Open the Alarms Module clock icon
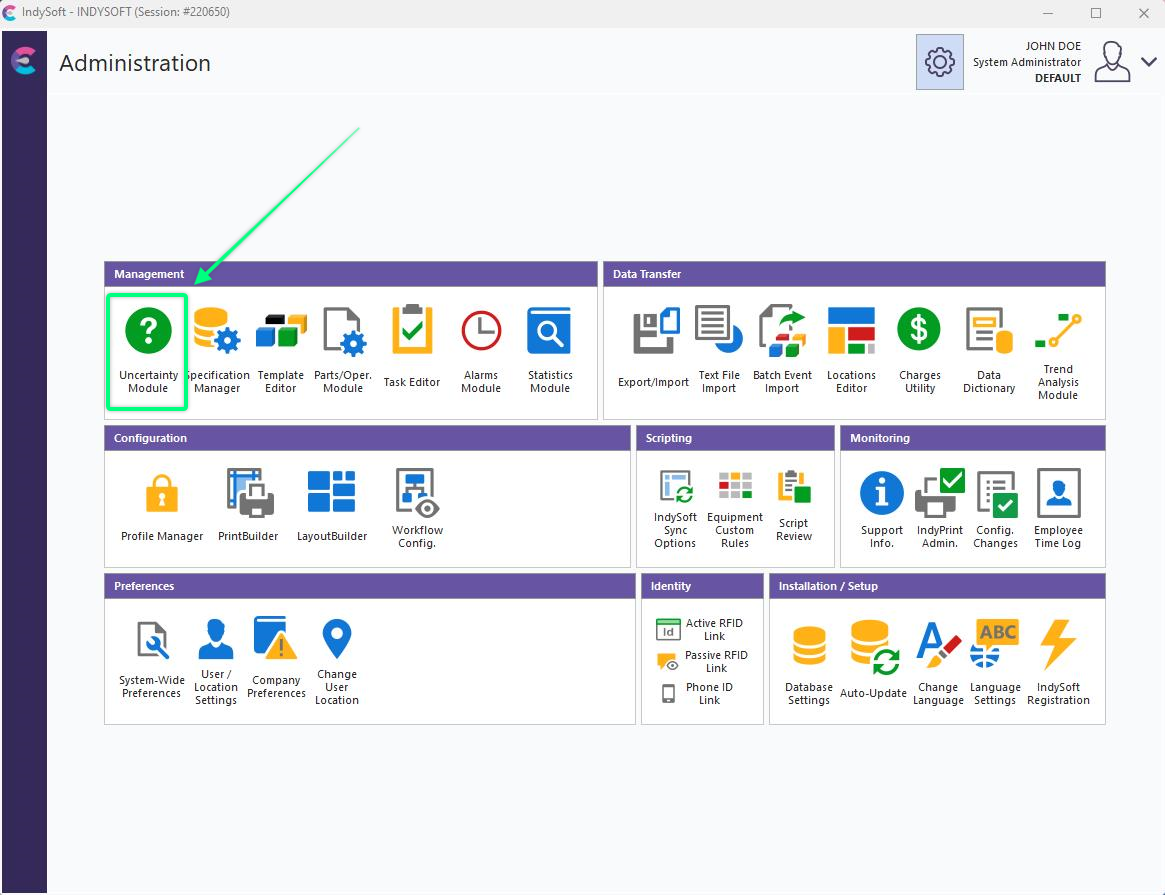Screen dimensions: 1165x895 [x=481, y=331]
